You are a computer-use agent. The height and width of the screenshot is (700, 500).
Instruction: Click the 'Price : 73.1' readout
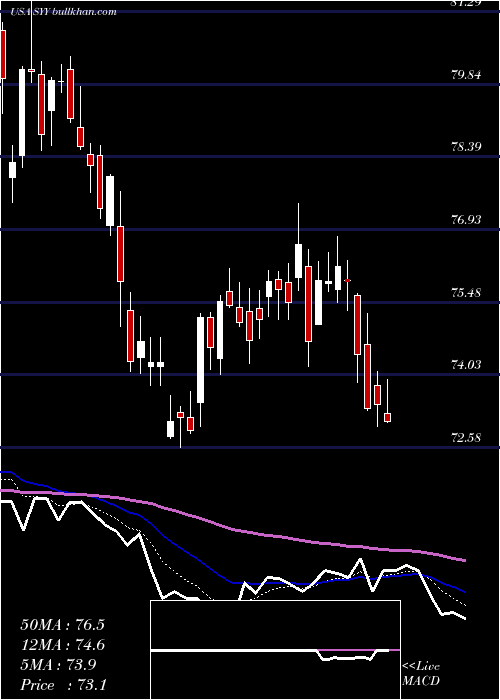(x=62, y=685)
